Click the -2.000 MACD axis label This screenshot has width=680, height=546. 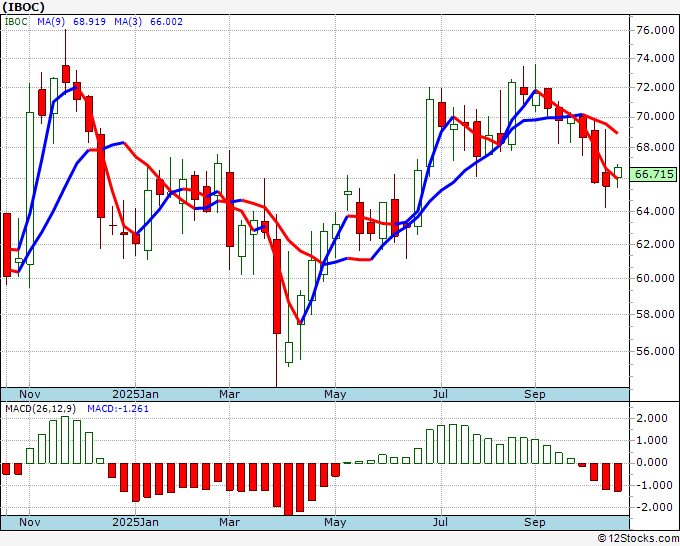click(654, 507)
